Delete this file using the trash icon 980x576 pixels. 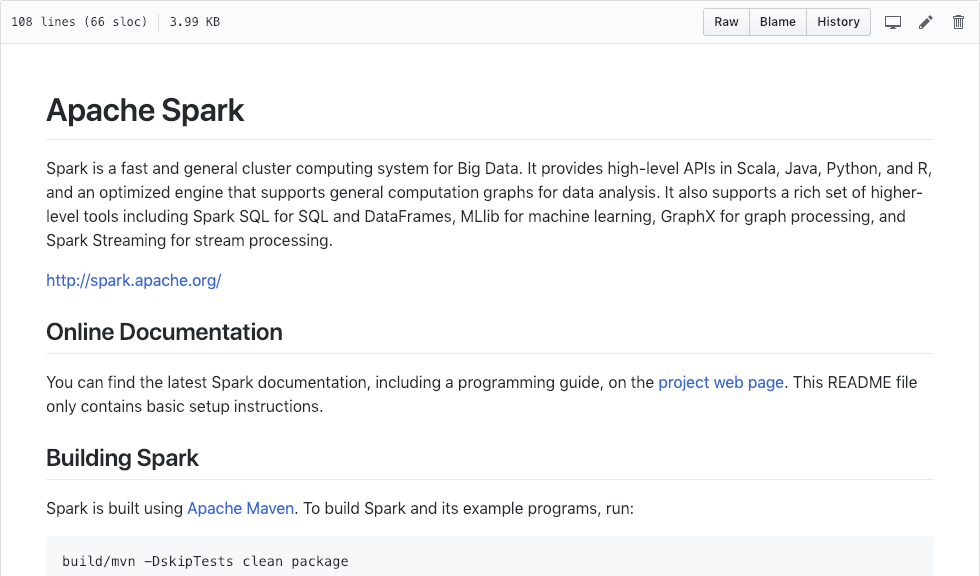[958, 22]
